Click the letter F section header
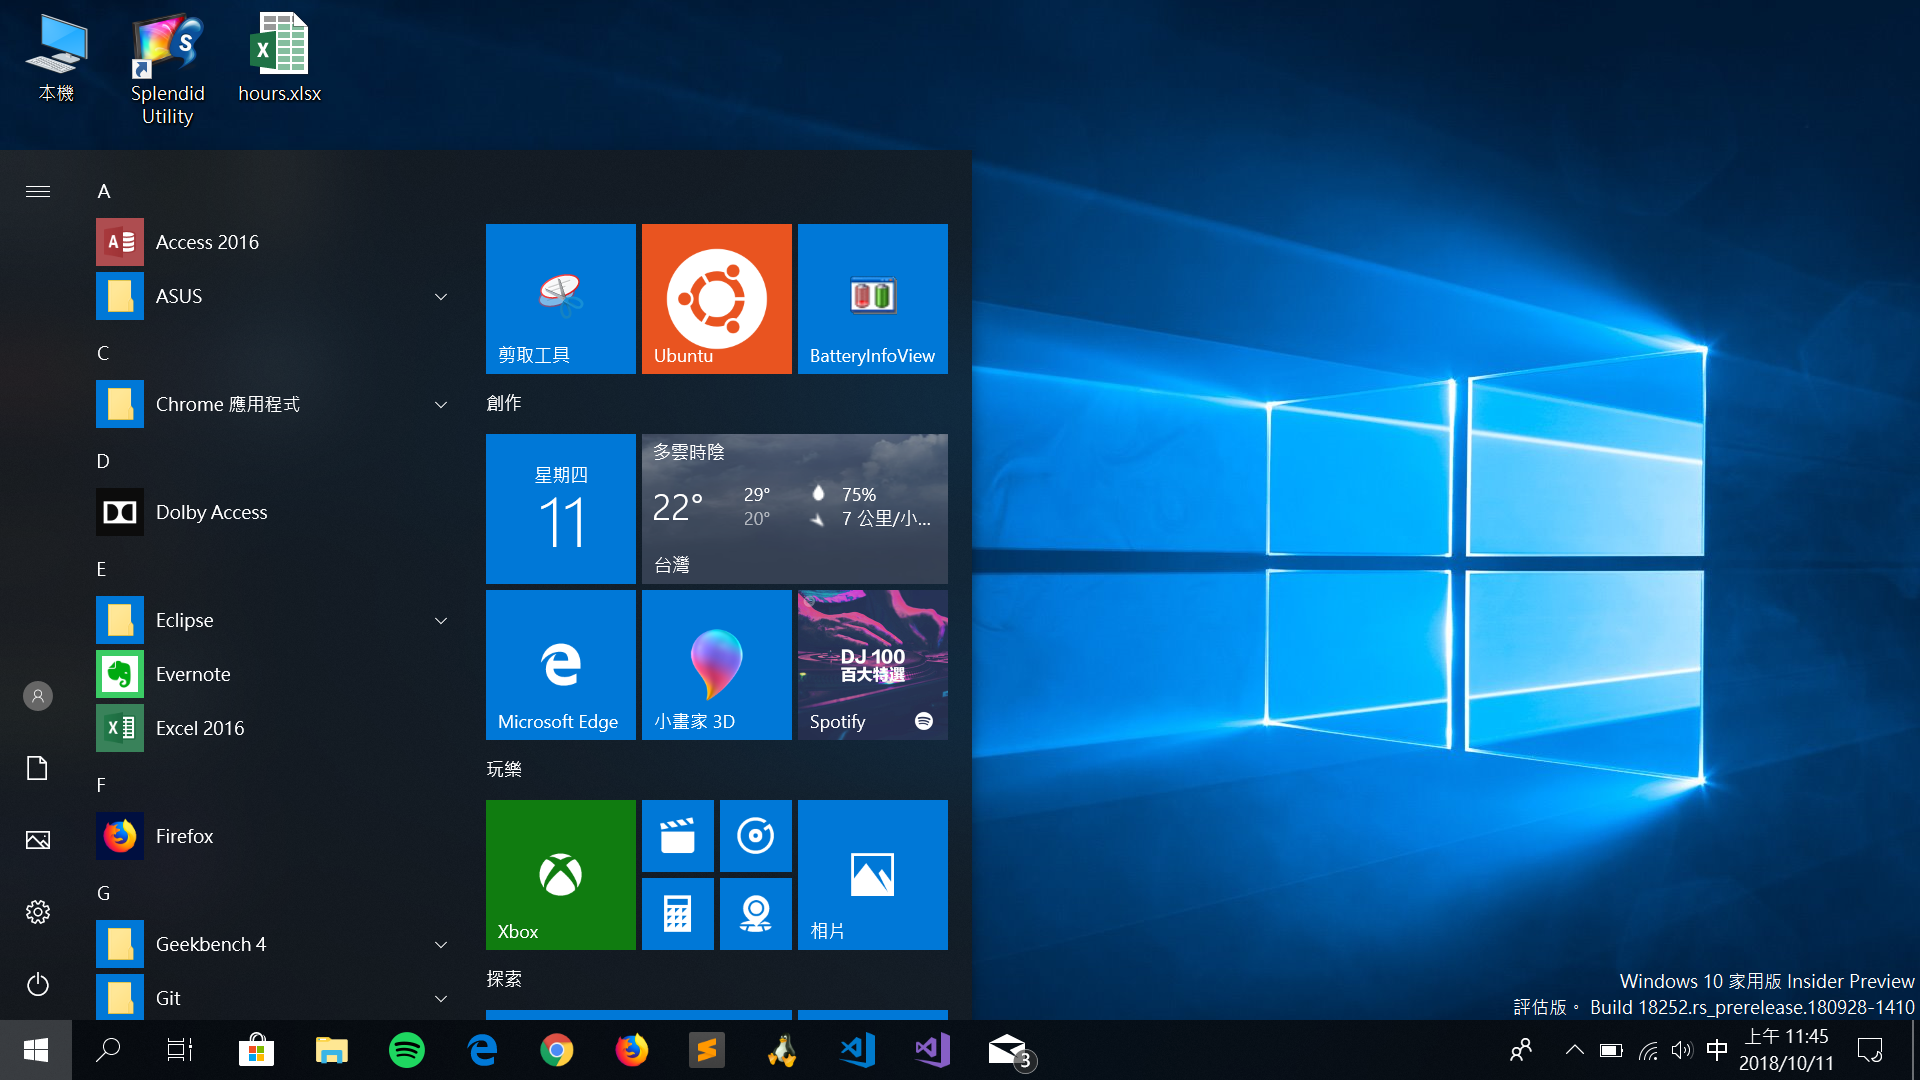 (x=101, y=785)
